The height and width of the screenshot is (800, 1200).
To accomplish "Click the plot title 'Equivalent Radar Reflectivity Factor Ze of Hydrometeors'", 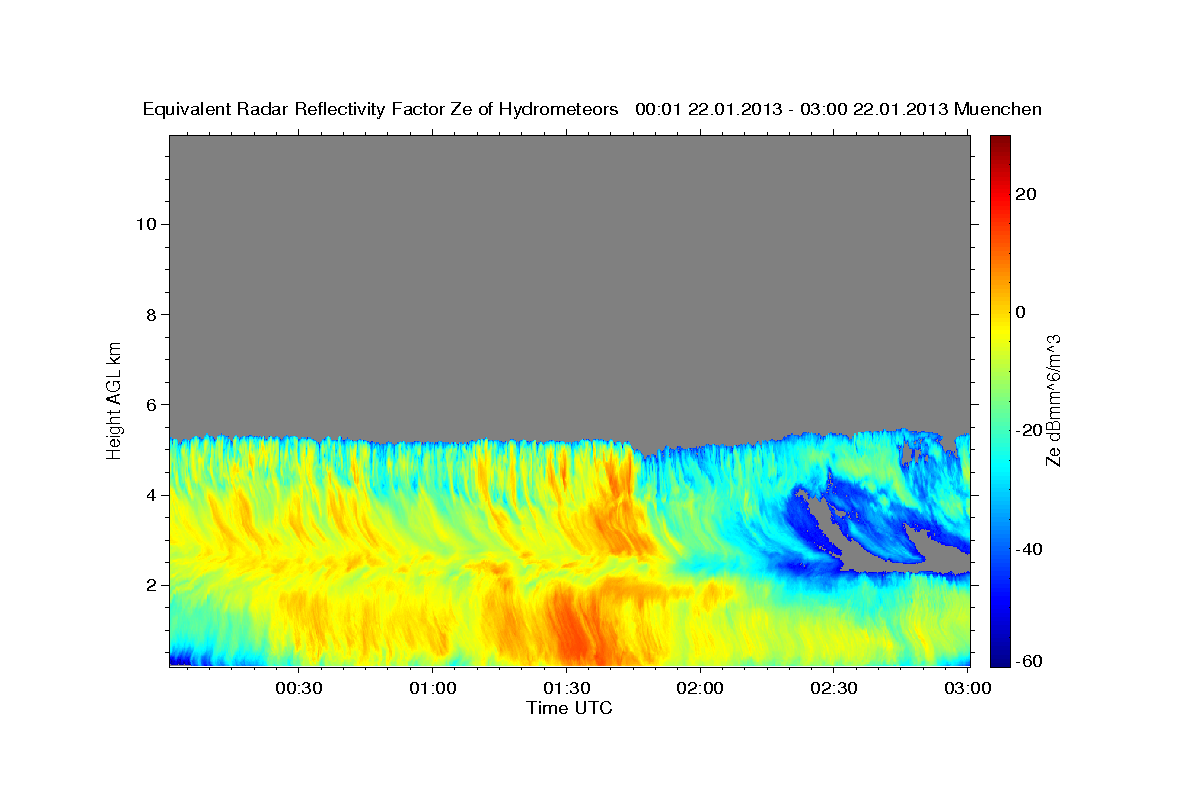I will 381,109.
